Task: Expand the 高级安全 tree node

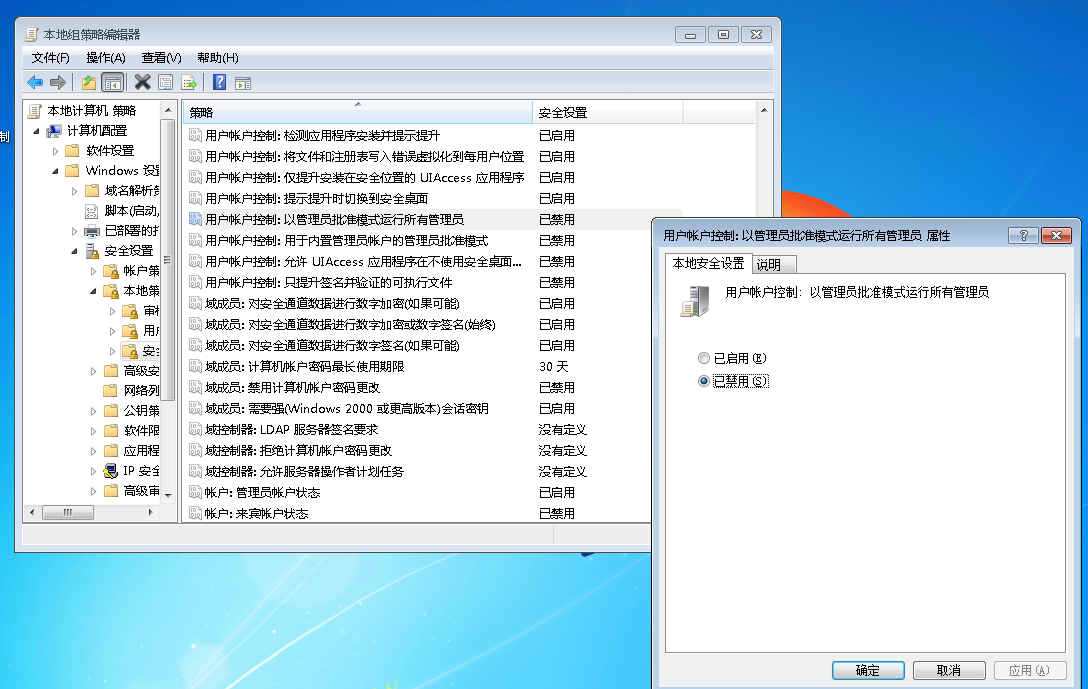Action: [94, 371]
